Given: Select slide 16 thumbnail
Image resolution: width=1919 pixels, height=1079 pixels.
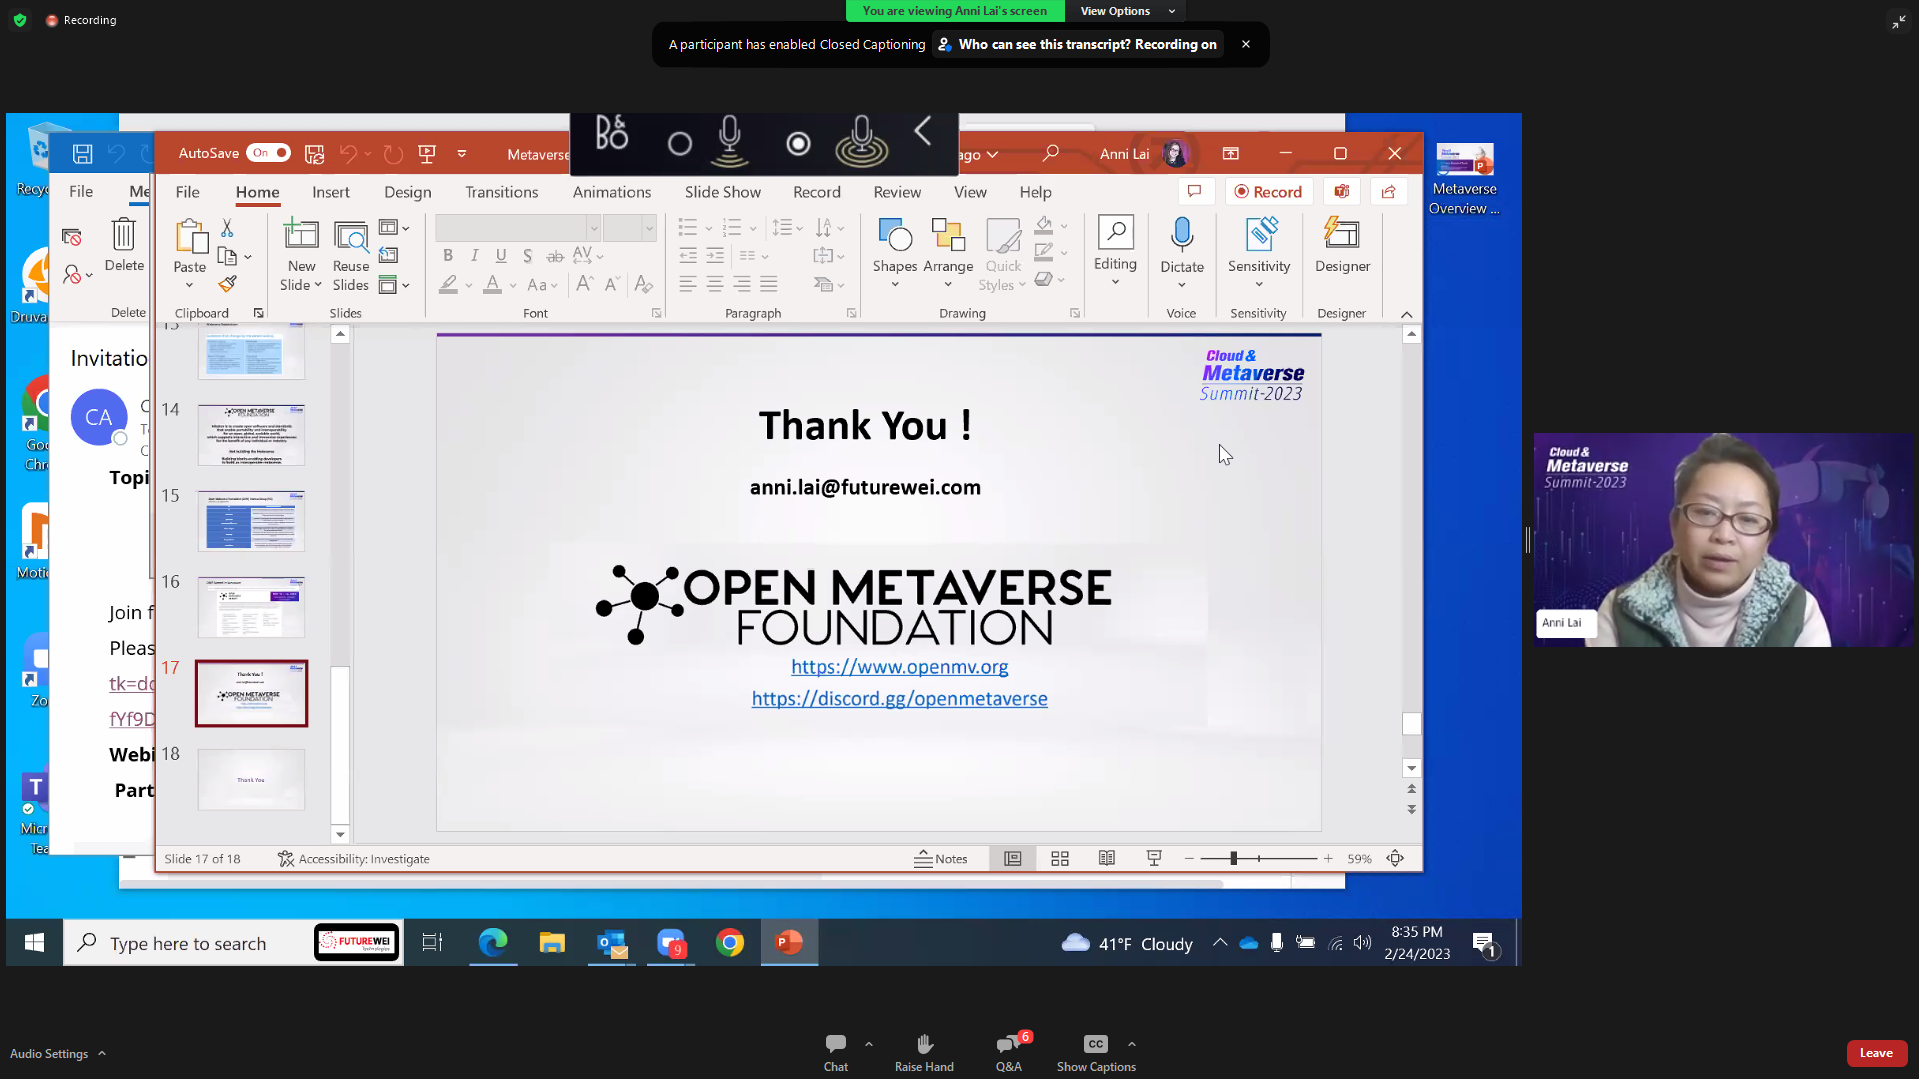Looking at the screenshot, I should (251, 606).
